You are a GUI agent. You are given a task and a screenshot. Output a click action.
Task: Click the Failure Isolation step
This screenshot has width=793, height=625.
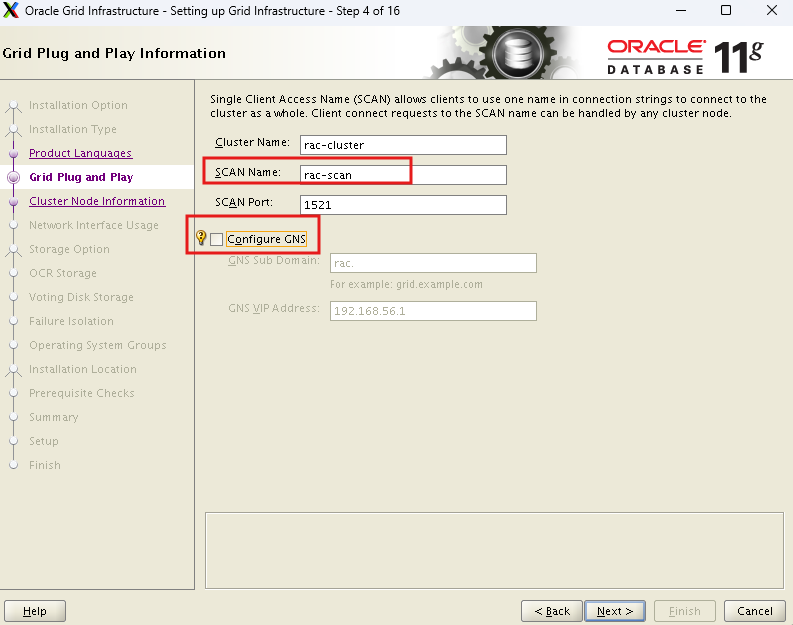click(x=71, y=321)
